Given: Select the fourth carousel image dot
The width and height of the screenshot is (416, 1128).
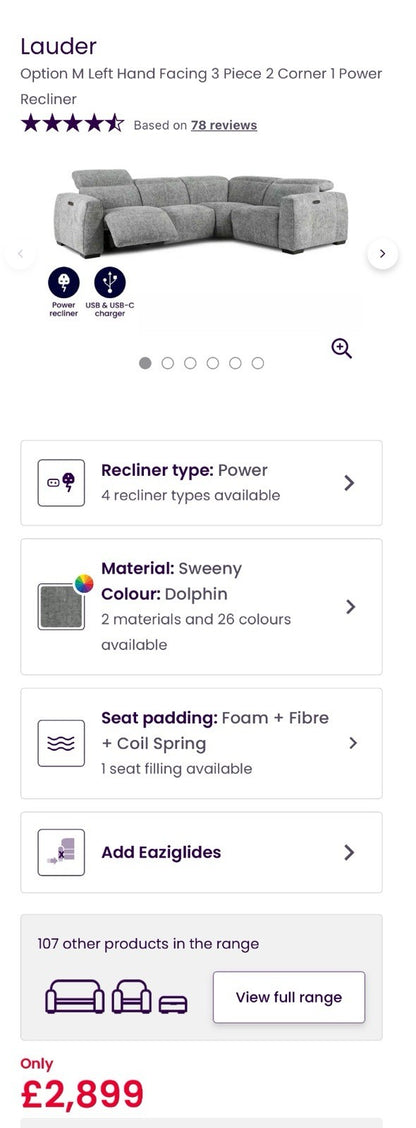Looking at the screenshot, I should [212, 363].
